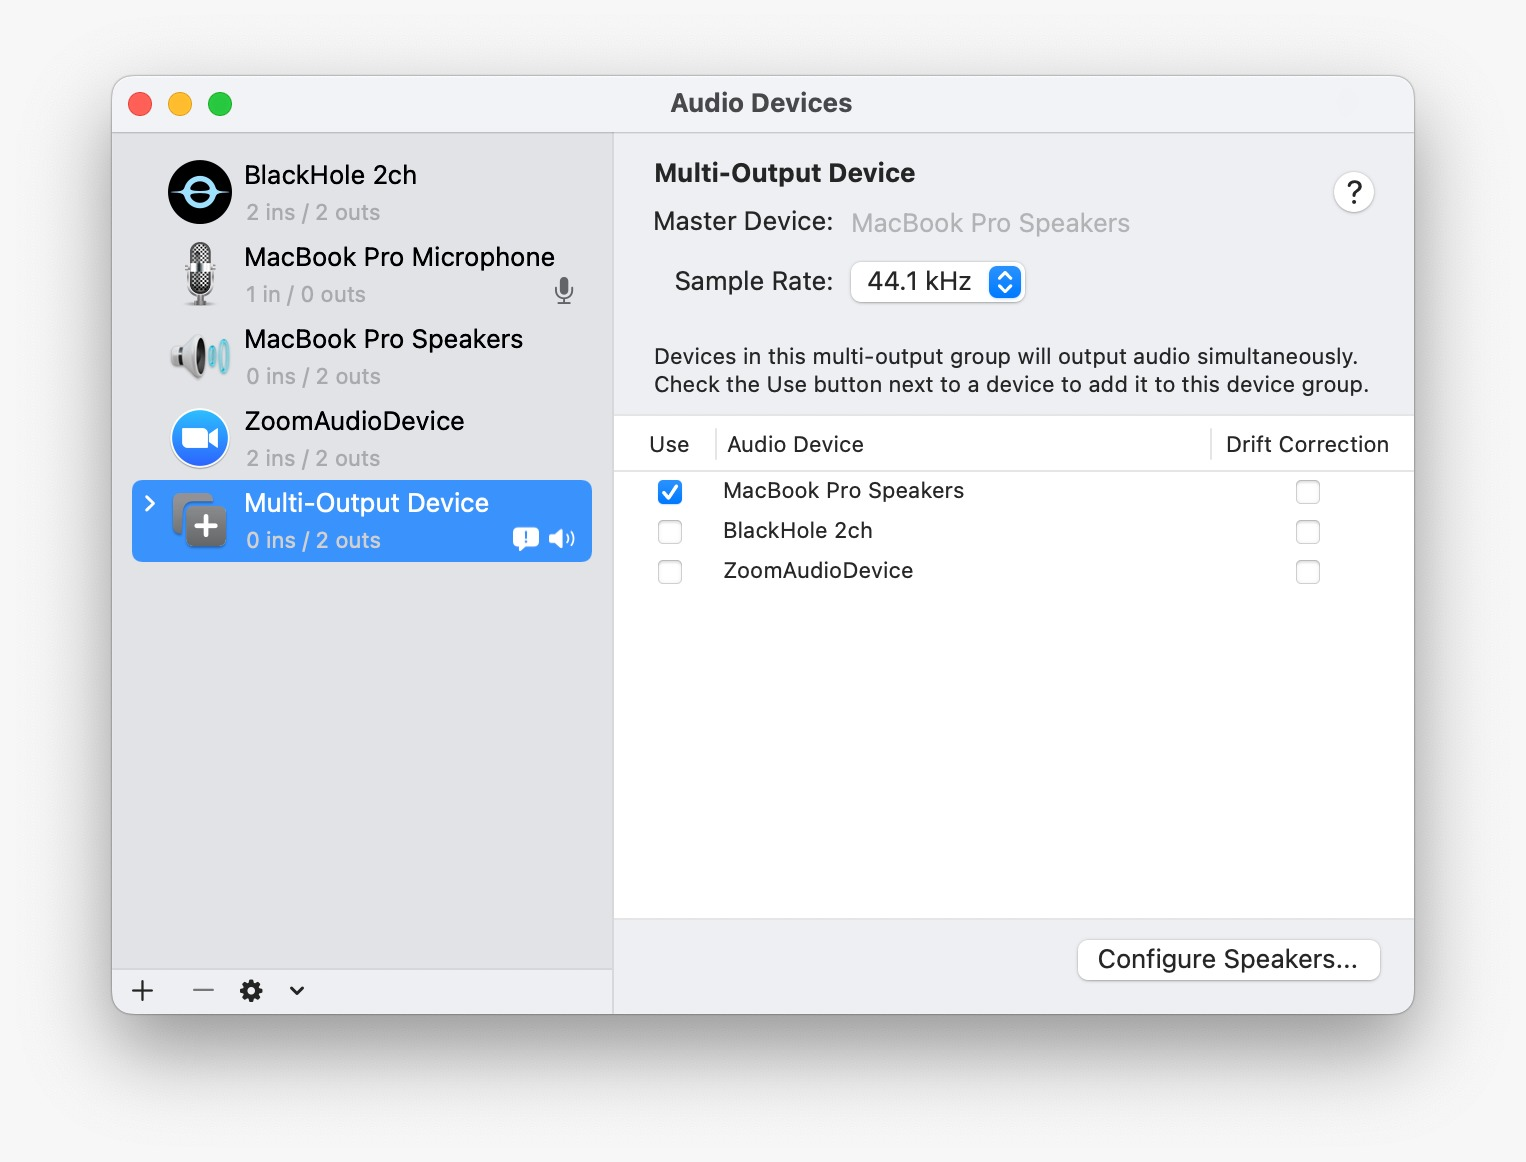Click the Multi-Output Device stack icon

(x=200, y=520)
